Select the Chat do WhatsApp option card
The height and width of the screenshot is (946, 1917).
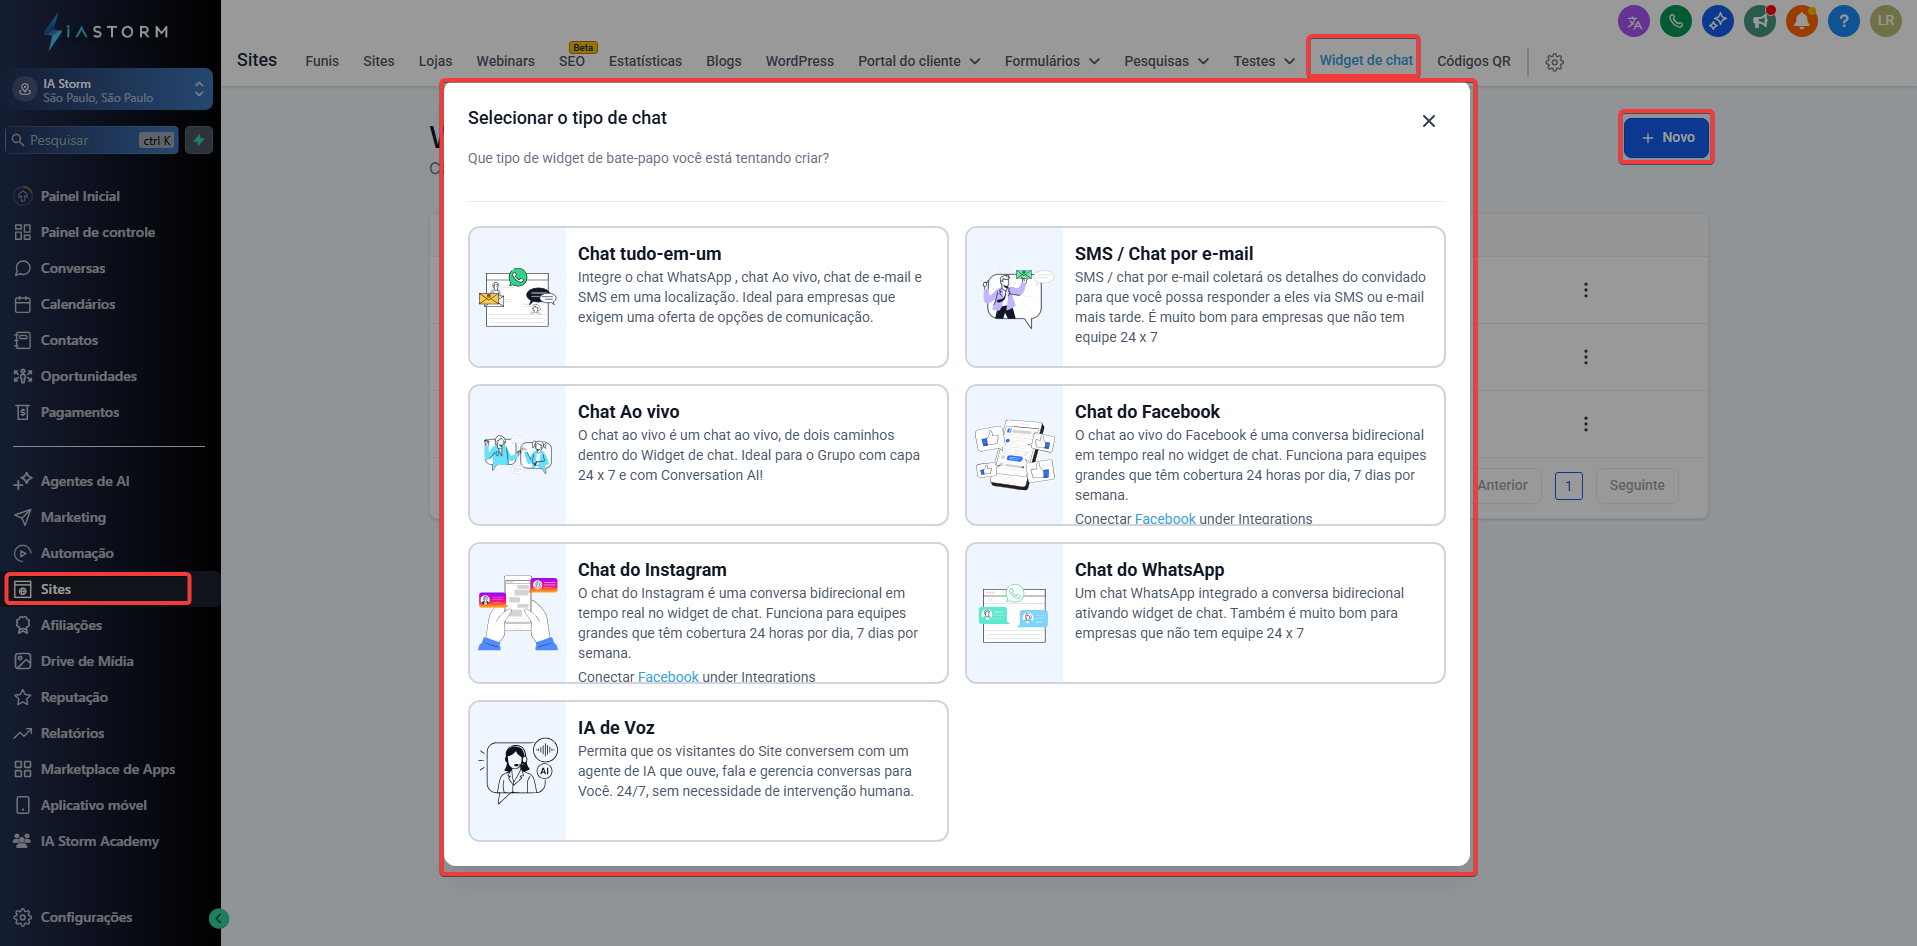pos(1204,612)
